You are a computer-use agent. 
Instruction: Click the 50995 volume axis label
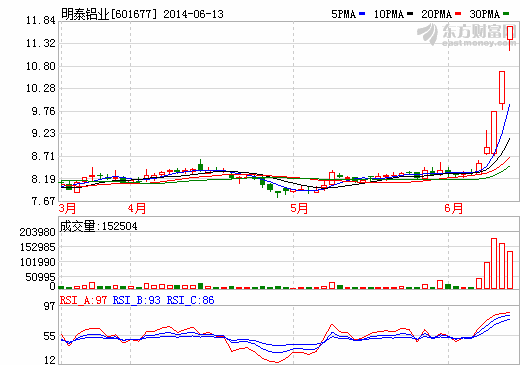(x=40, y=277)
